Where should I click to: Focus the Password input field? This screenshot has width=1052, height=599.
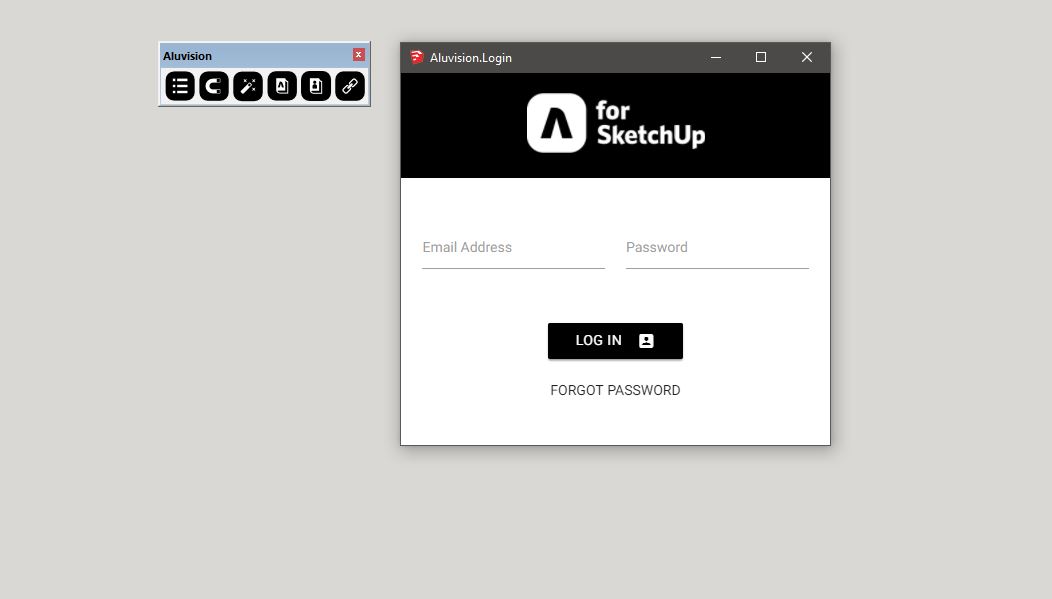pyautogui.click(x=717, y=249)
